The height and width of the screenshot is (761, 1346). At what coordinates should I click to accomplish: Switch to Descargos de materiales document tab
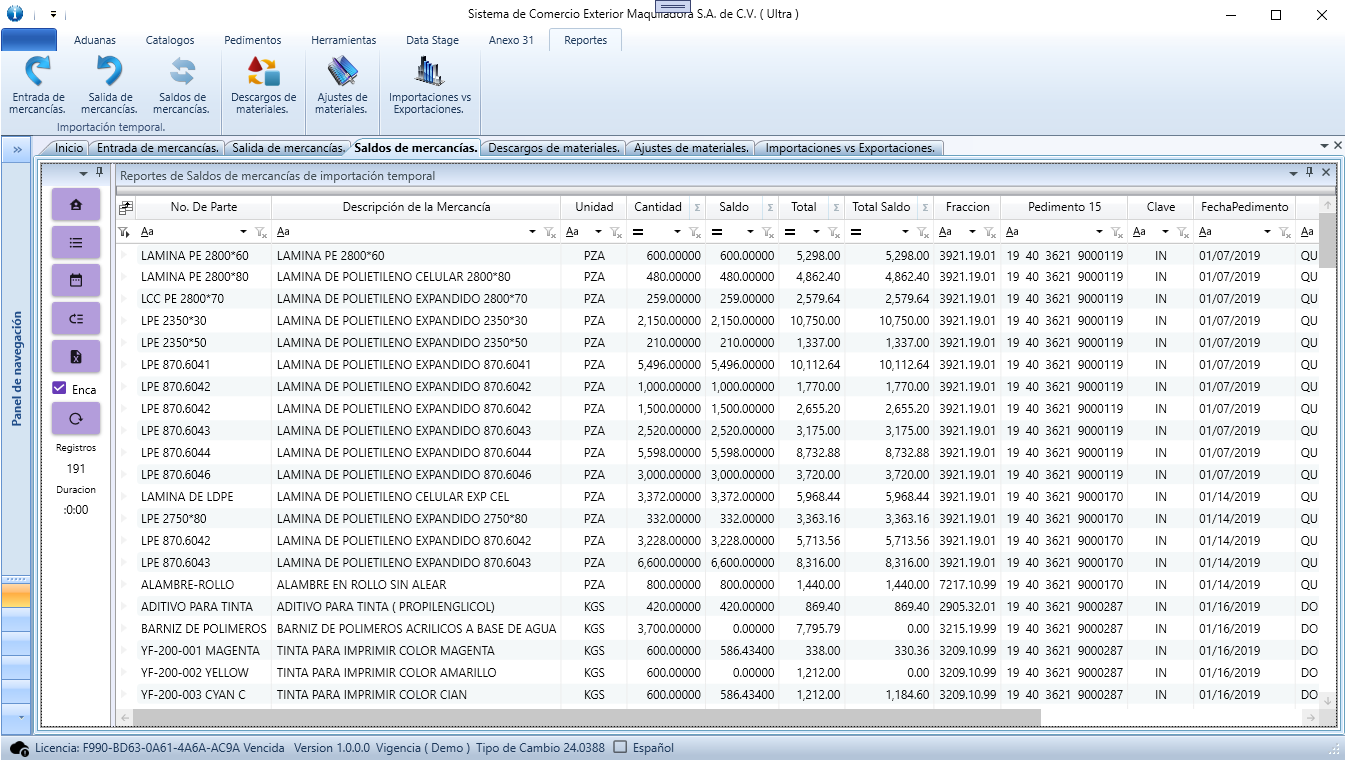(554, 148)
